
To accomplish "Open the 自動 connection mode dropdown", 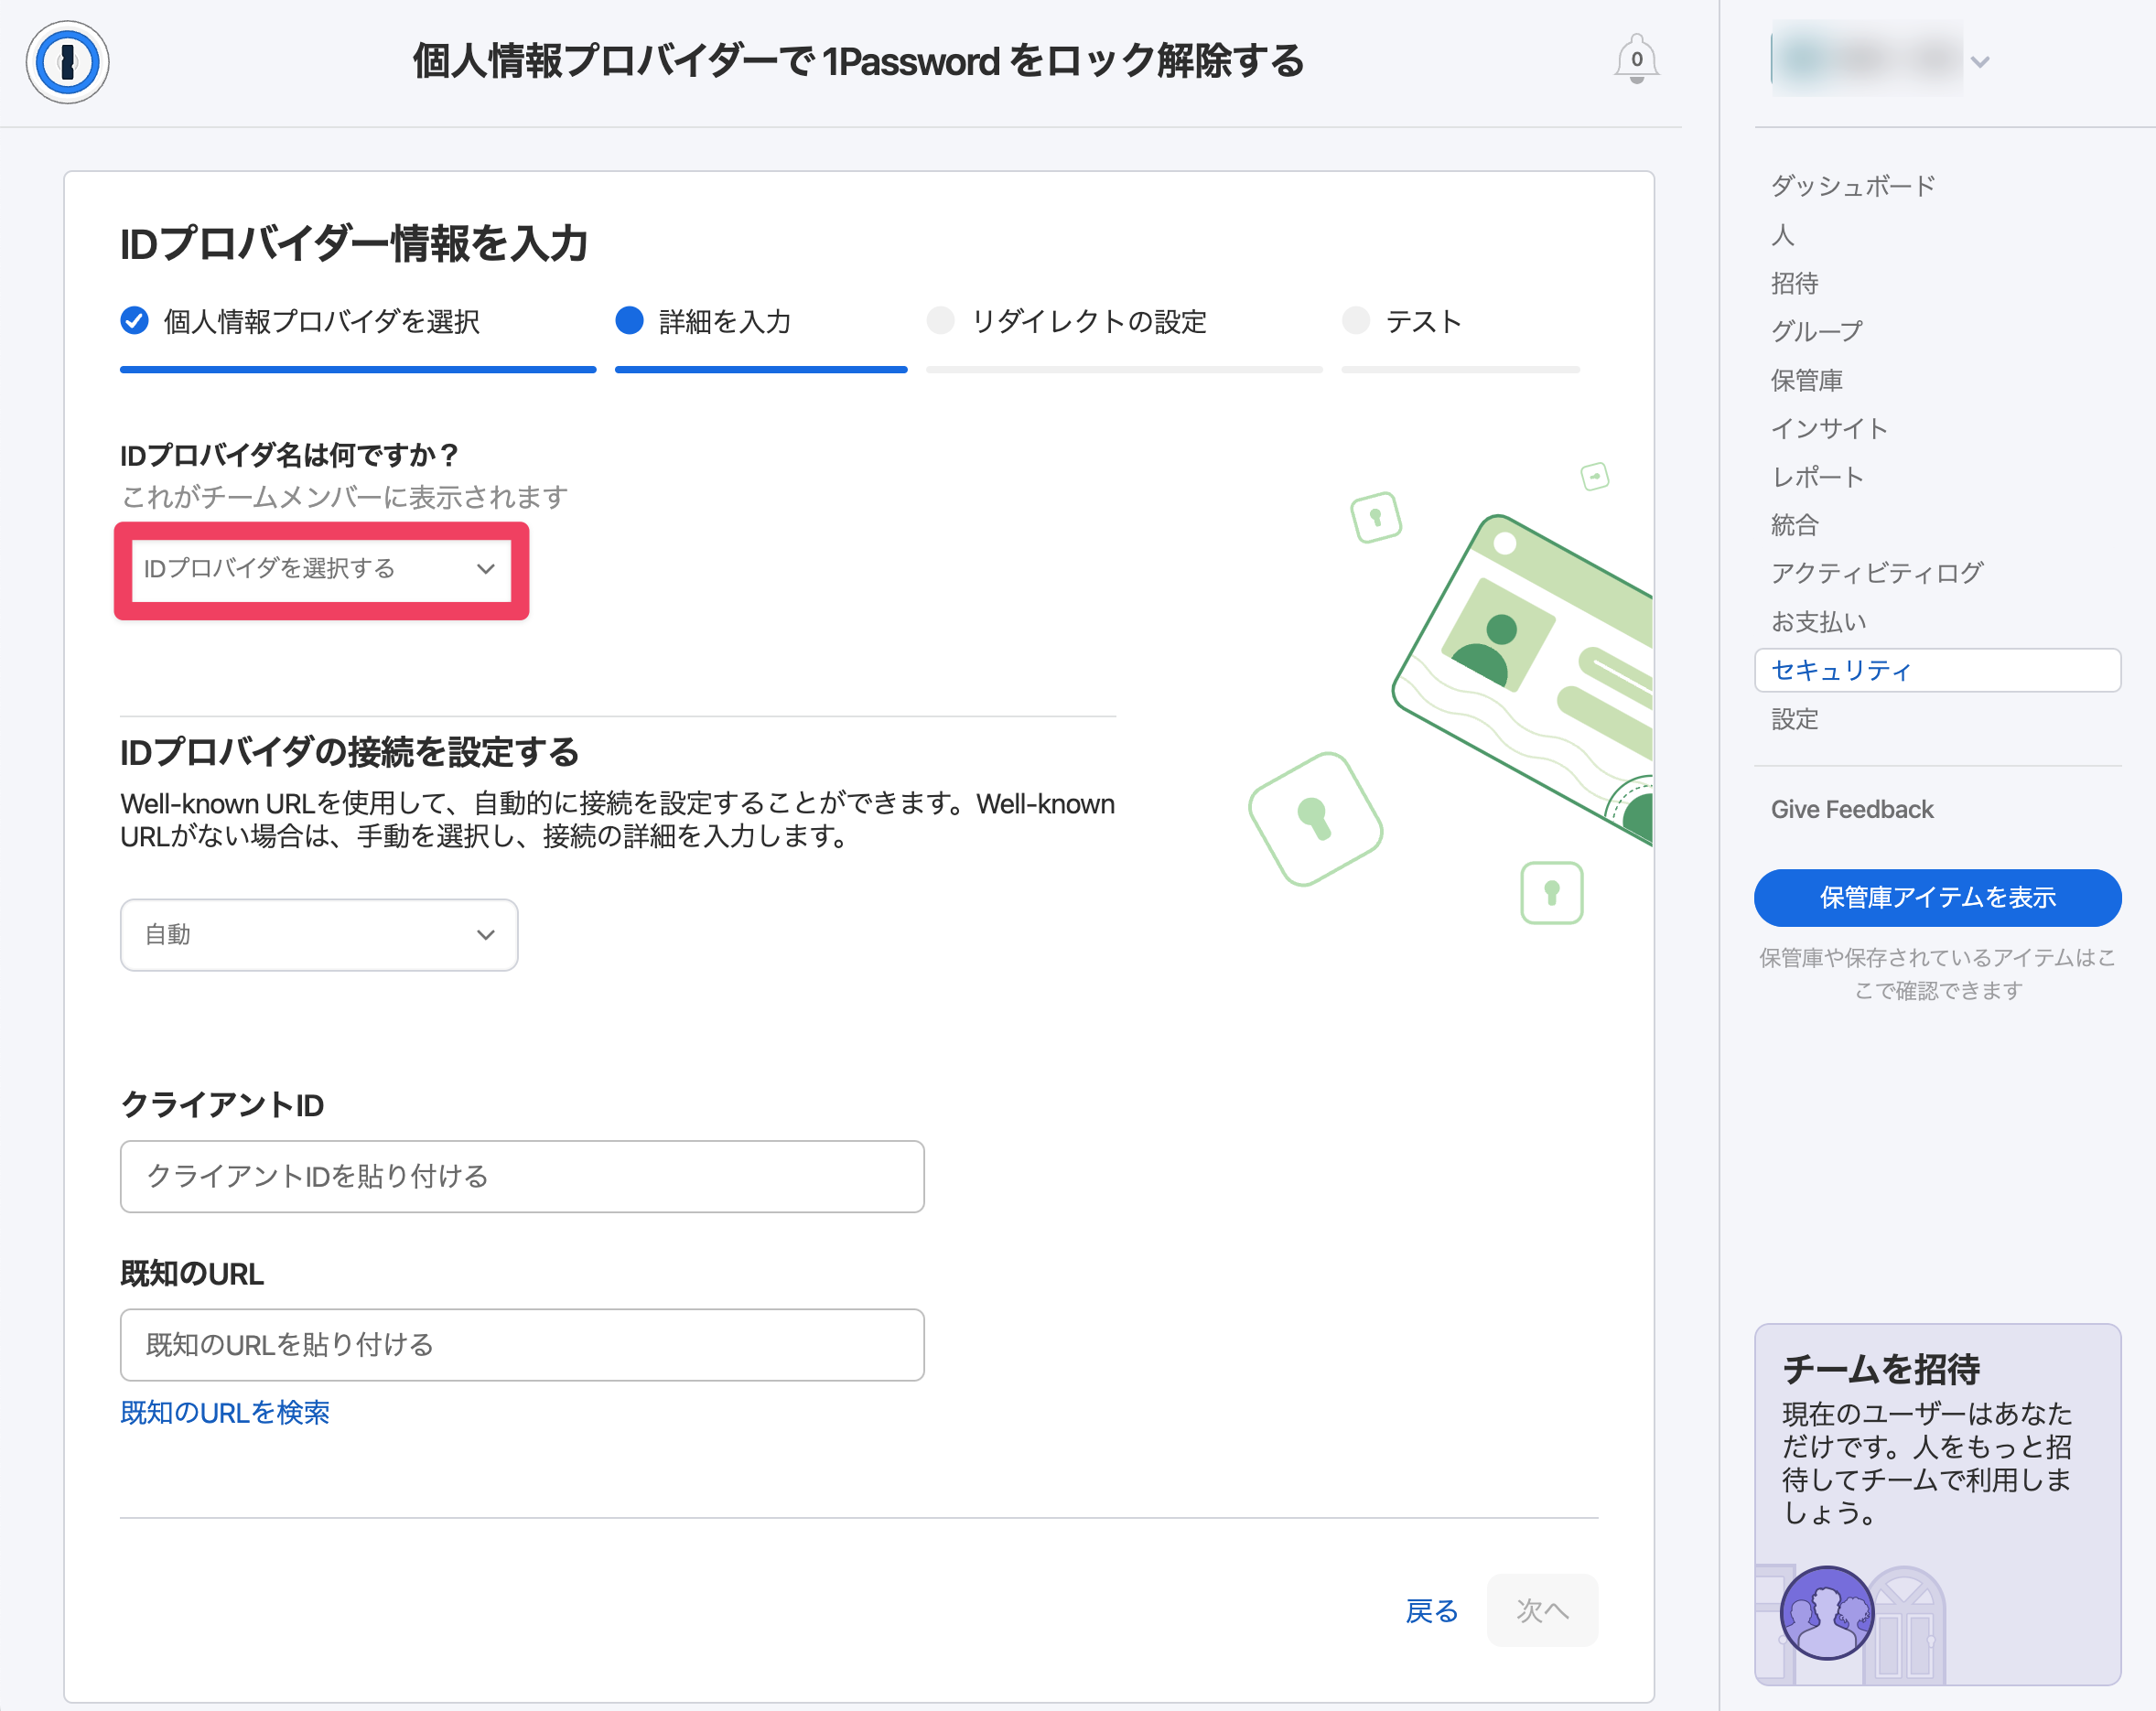I will tap(319, 935).
